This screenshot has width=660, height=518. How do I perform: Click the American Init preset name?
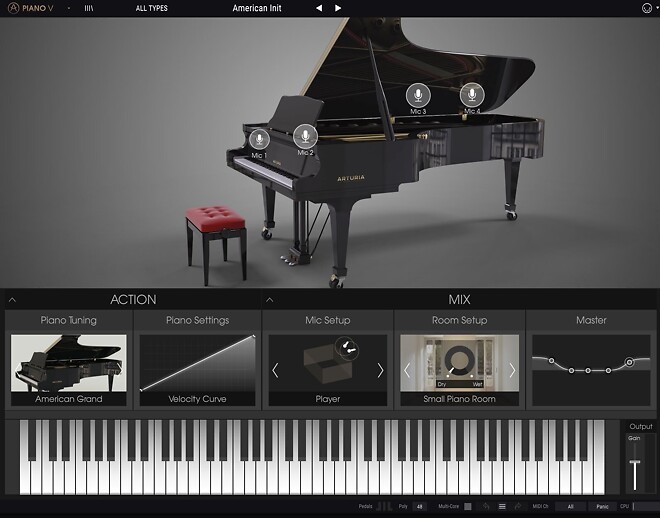click(x=257, y=8)
